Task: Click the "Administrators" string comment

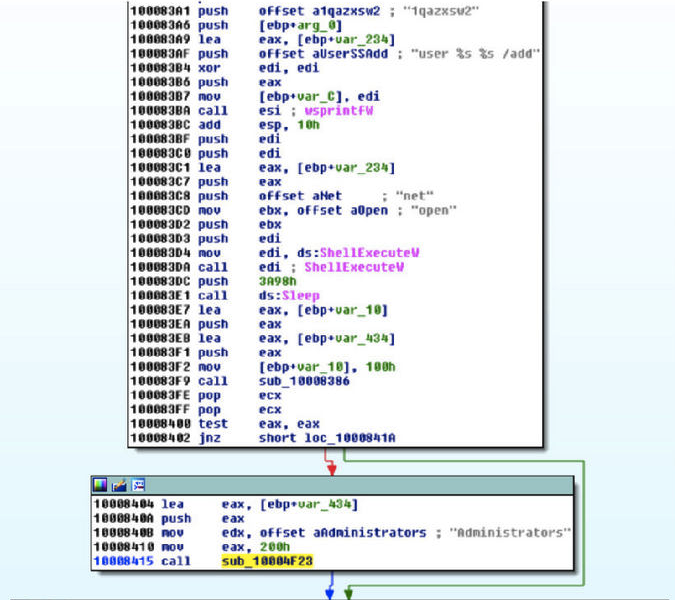Action: [510, 532]
